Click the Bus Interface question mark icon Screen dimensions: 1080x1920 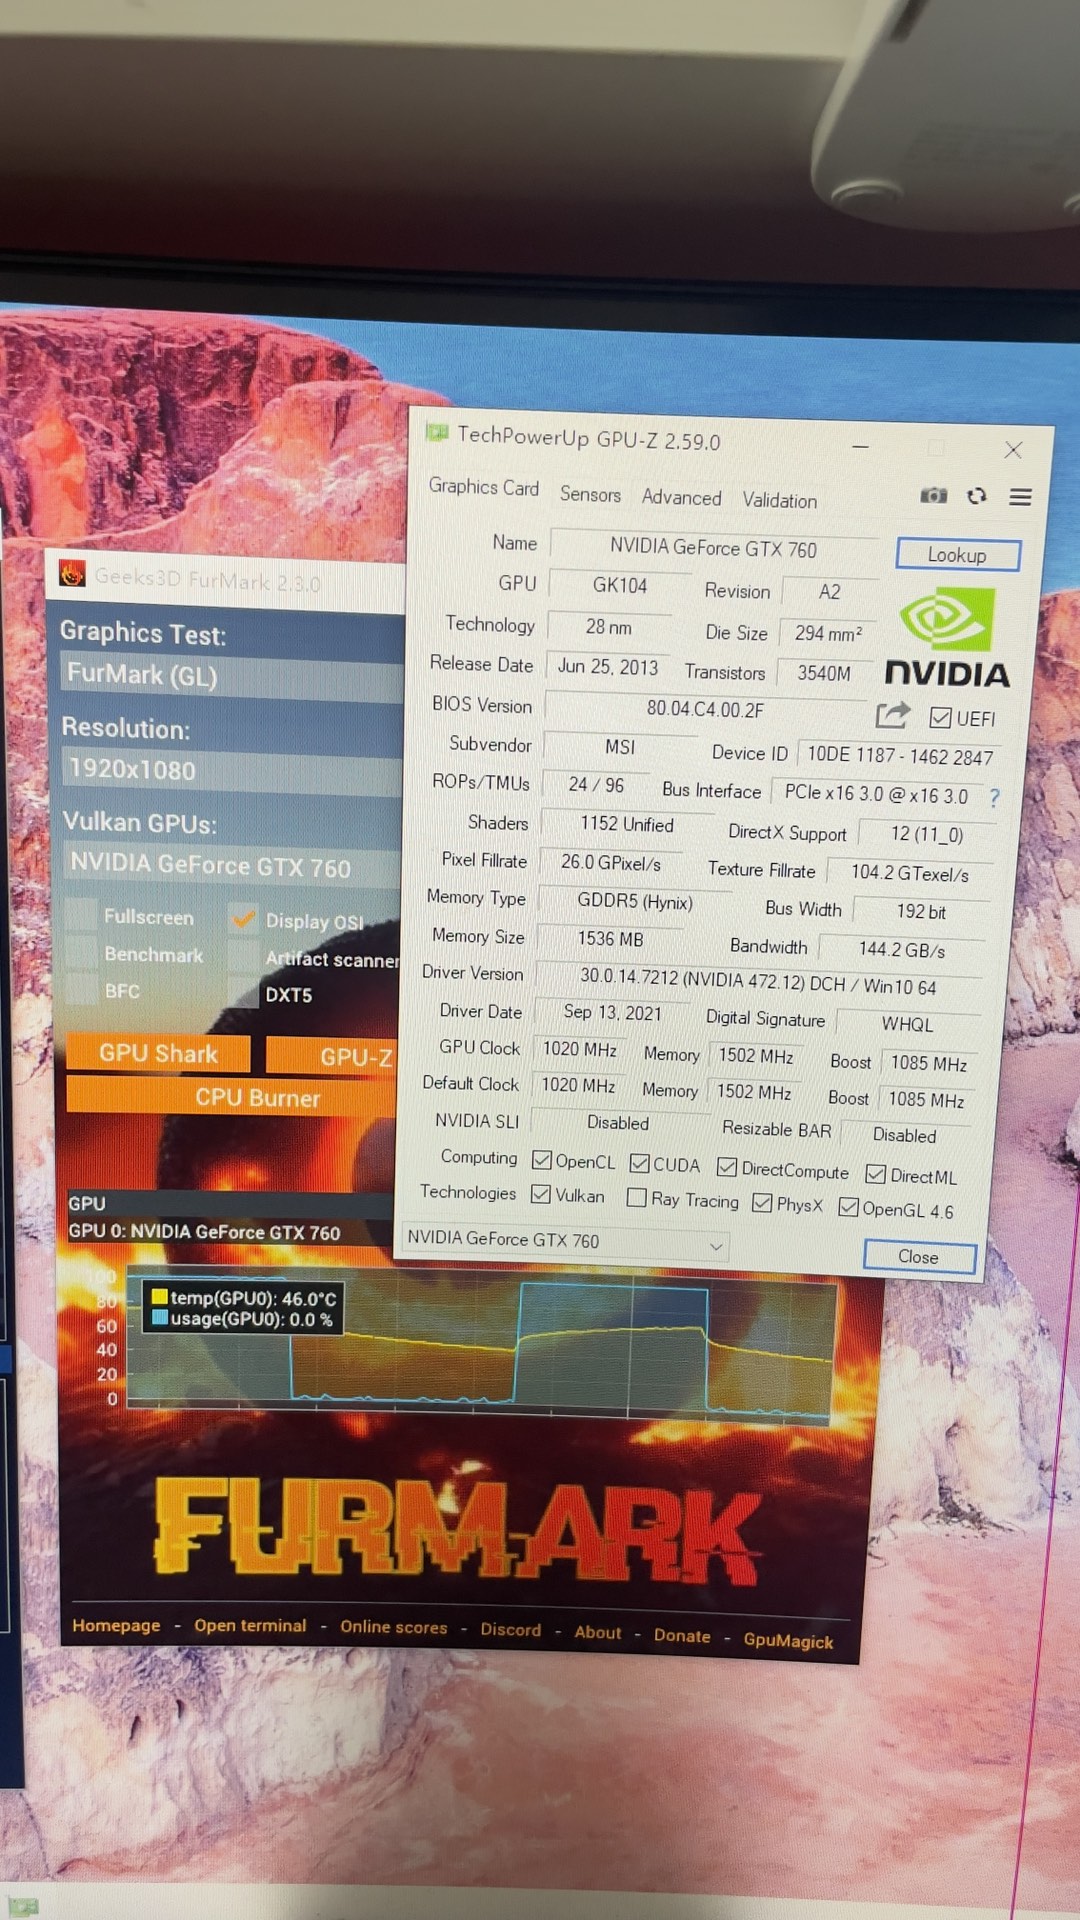(994, 798)
